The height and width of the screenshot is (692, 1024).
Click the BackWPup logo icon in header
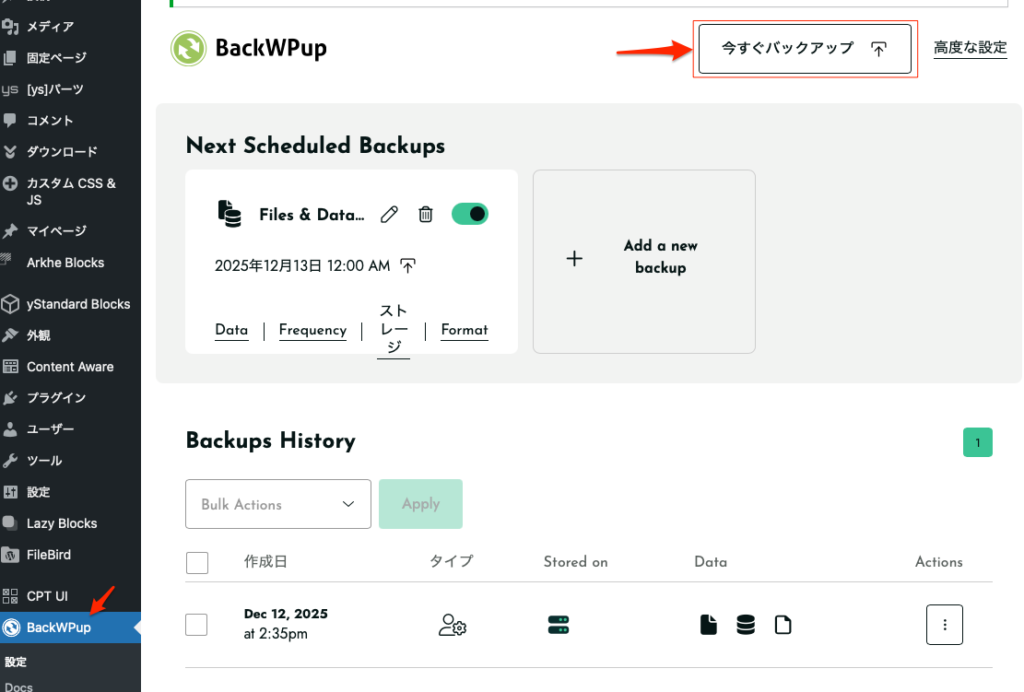pyautogui.click(x=188, y=48)
